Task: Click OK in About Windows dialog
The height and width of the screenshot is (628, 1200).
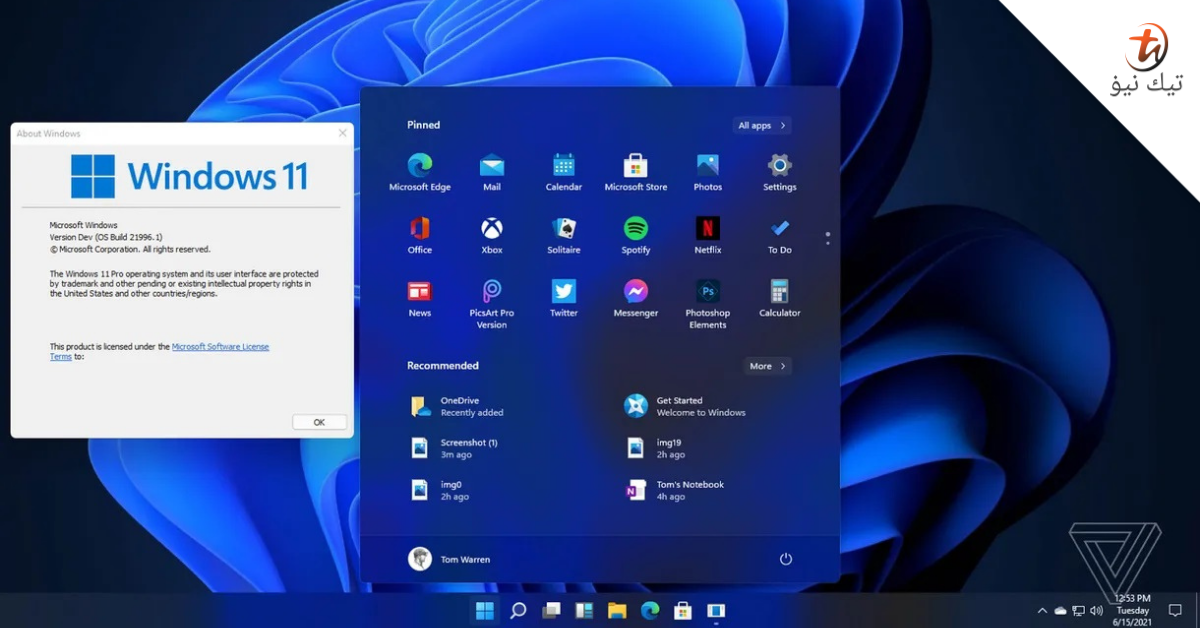Action: point(320,422)
